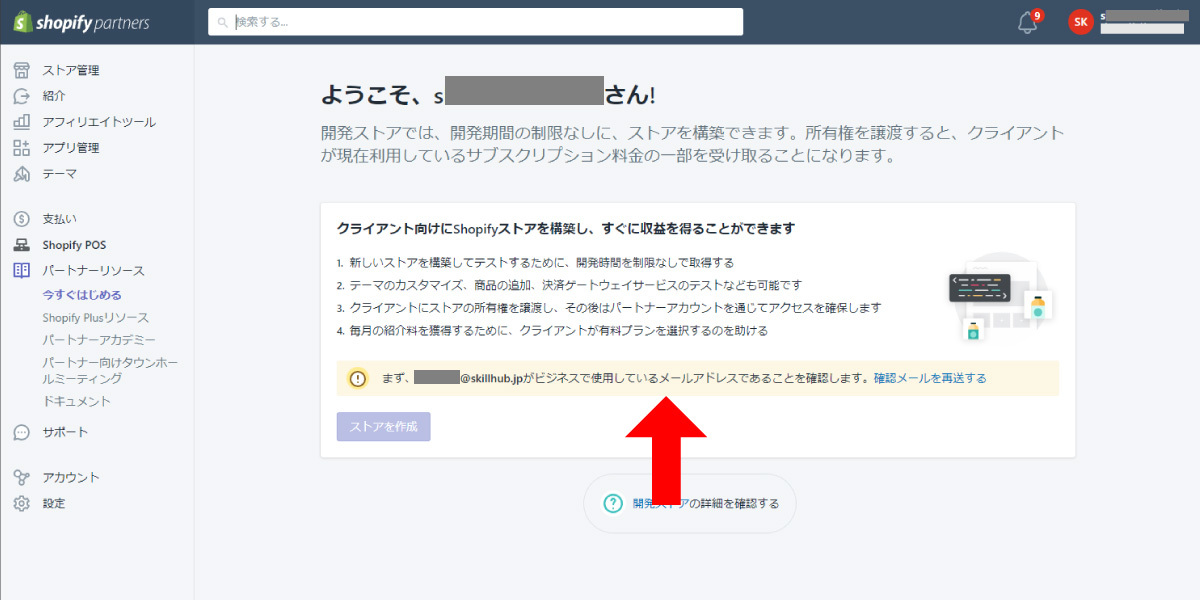Open 設定 menu label
The image size is (1200, 600).
click(x=54, y=503)
